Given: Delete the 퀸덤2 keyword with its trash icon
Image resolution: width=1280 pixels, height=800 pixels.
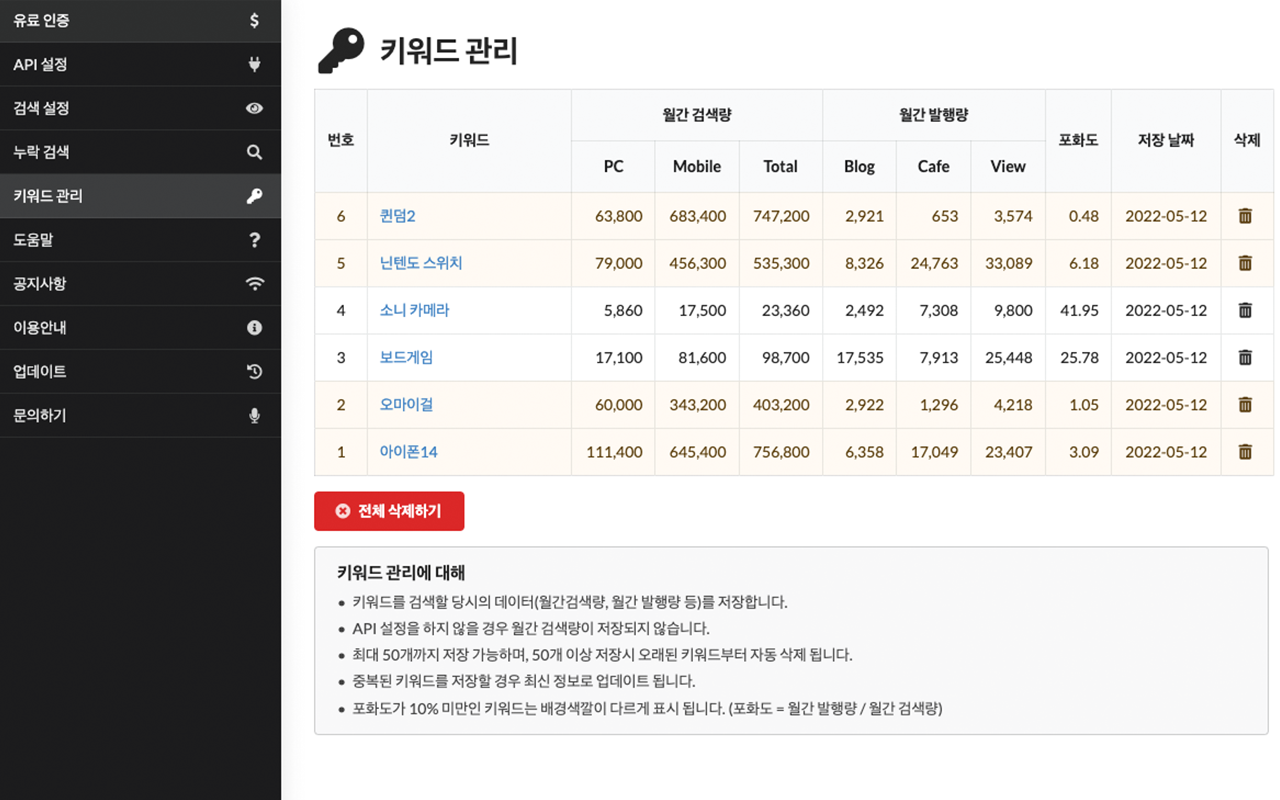Looking at the screenshot, I should click(1245, 215).
